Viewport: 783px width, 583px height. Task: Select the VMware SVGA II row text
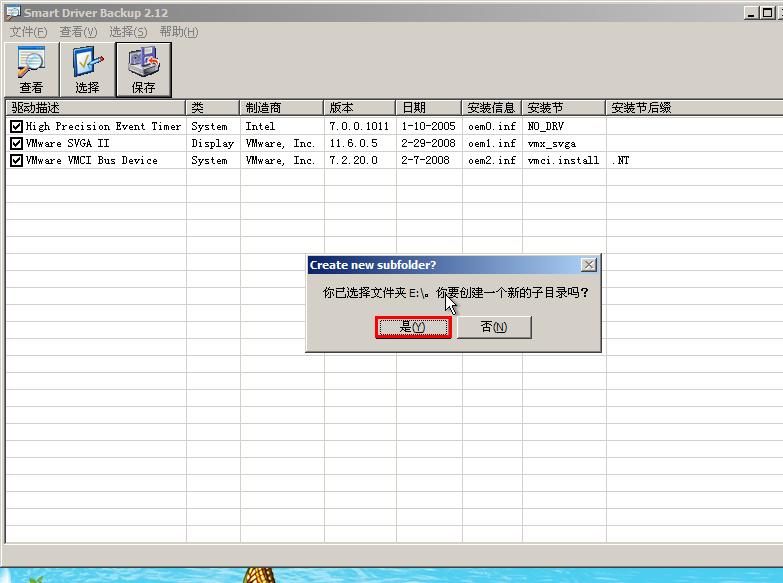coord(67,144)
